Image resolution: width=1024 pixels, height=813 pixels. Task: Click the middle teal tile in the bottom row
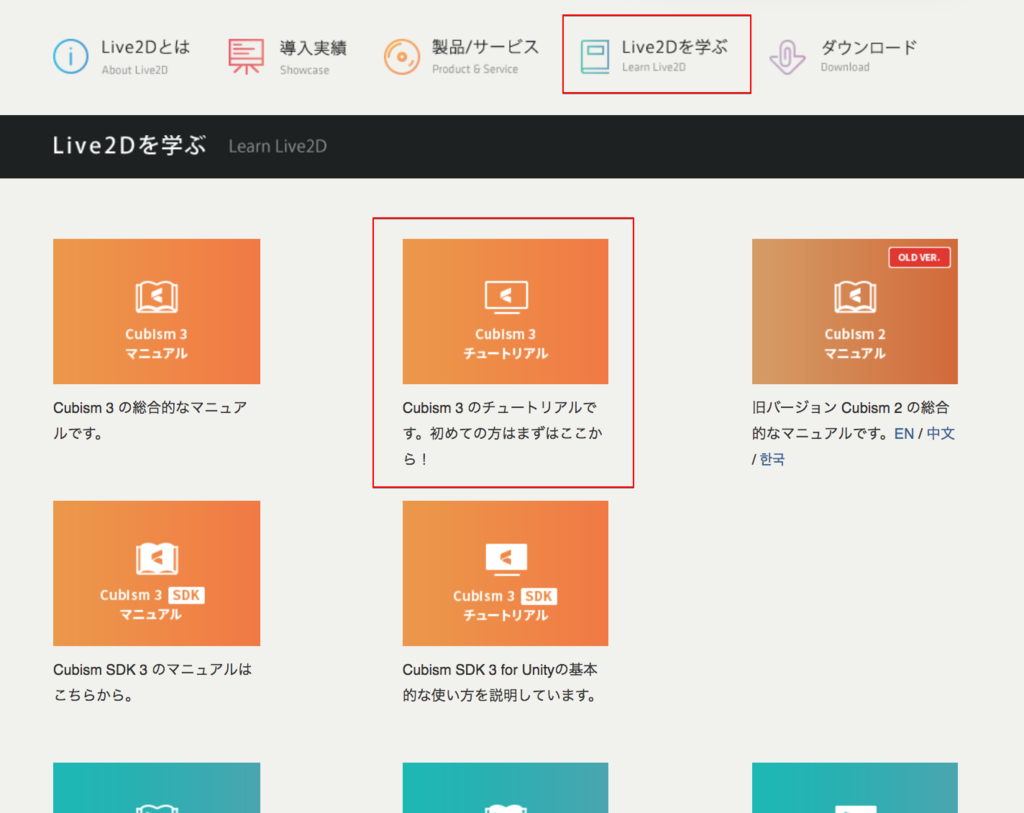point(505,788)
